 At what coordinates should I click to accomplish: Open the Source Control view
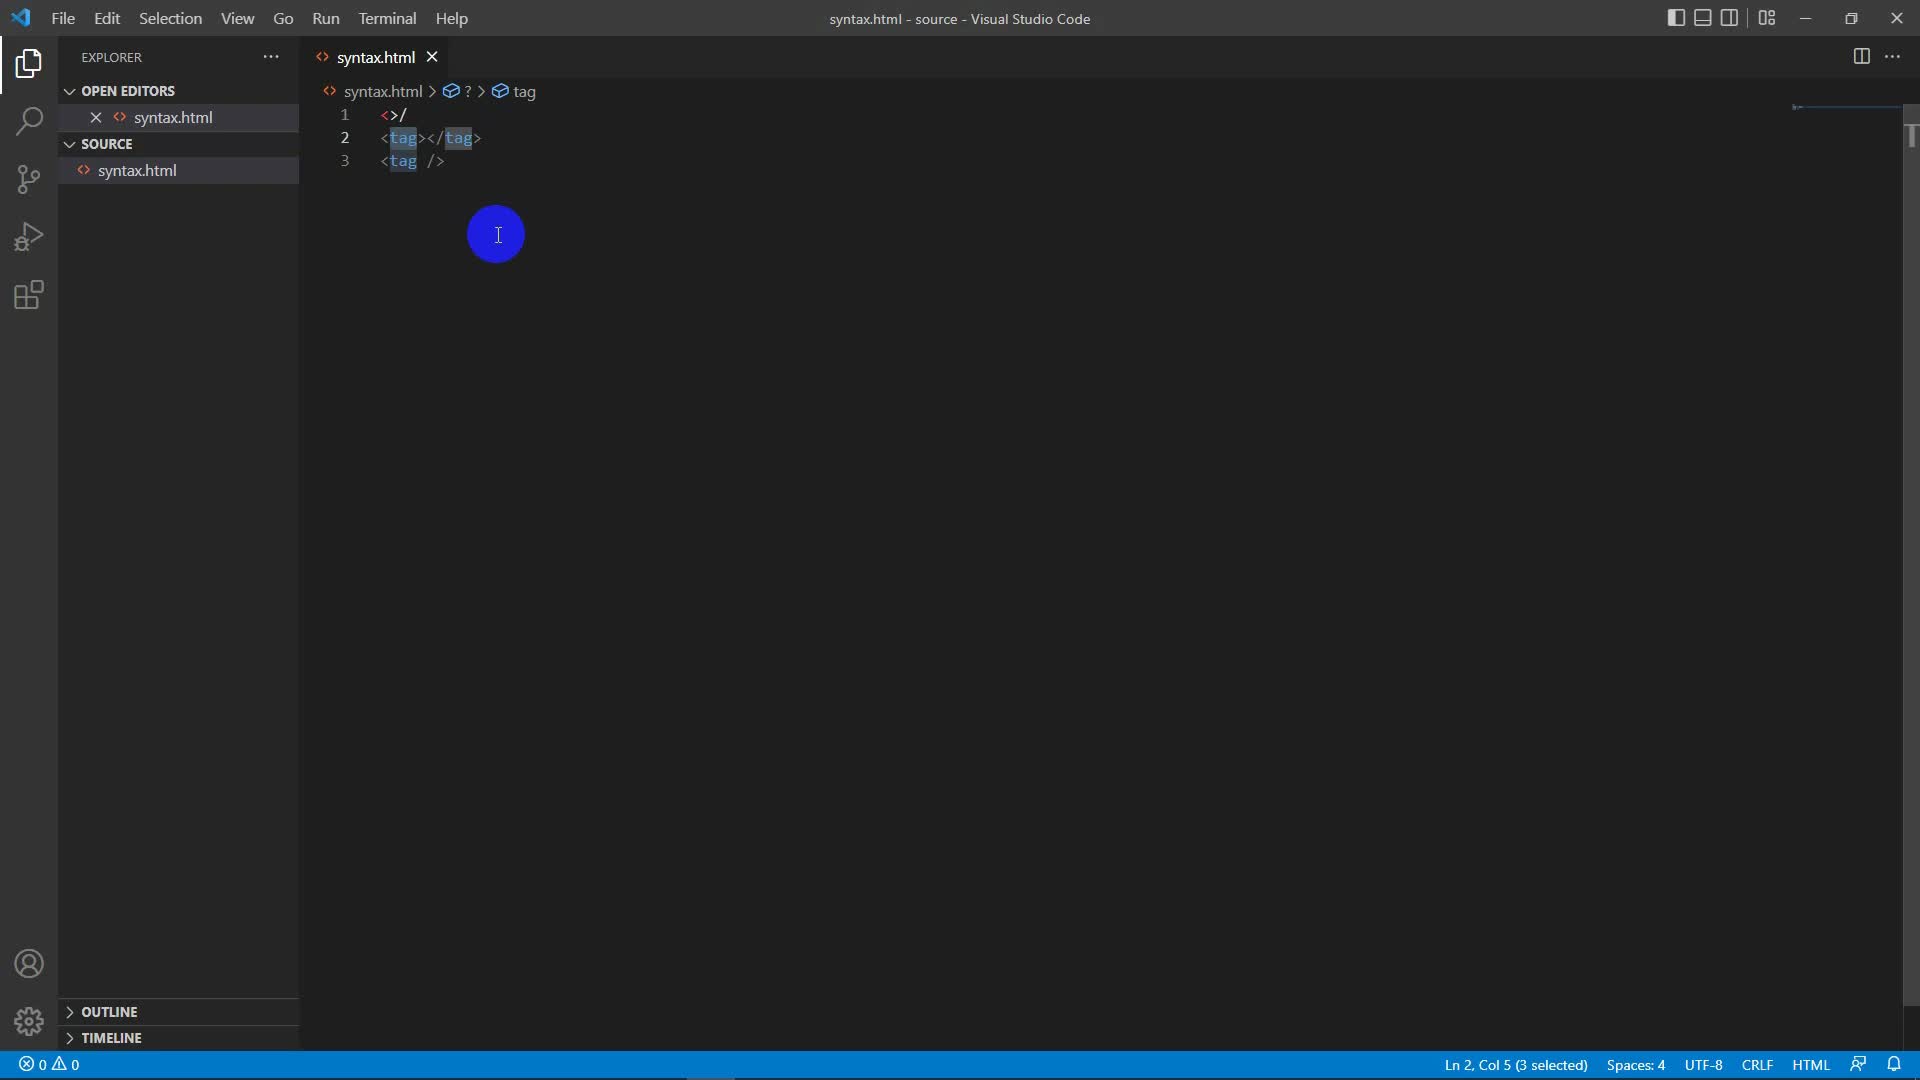[x=29, y=179]
